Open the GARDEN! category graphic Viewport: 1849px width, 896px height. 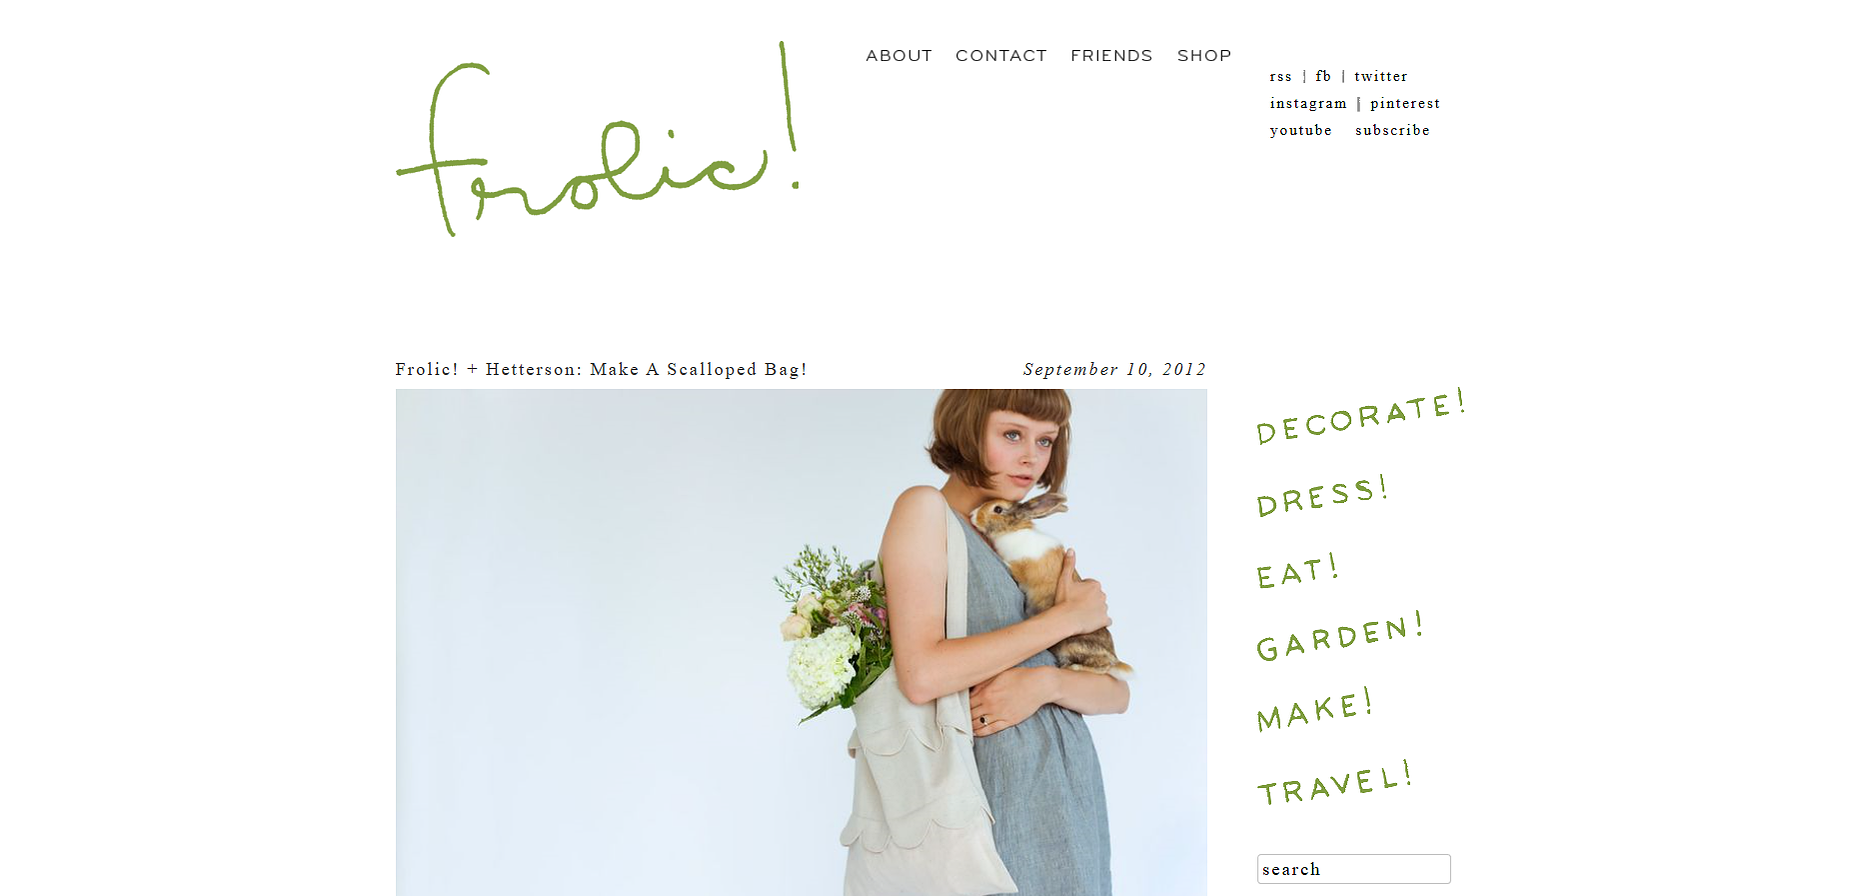tap(1340, 636)
